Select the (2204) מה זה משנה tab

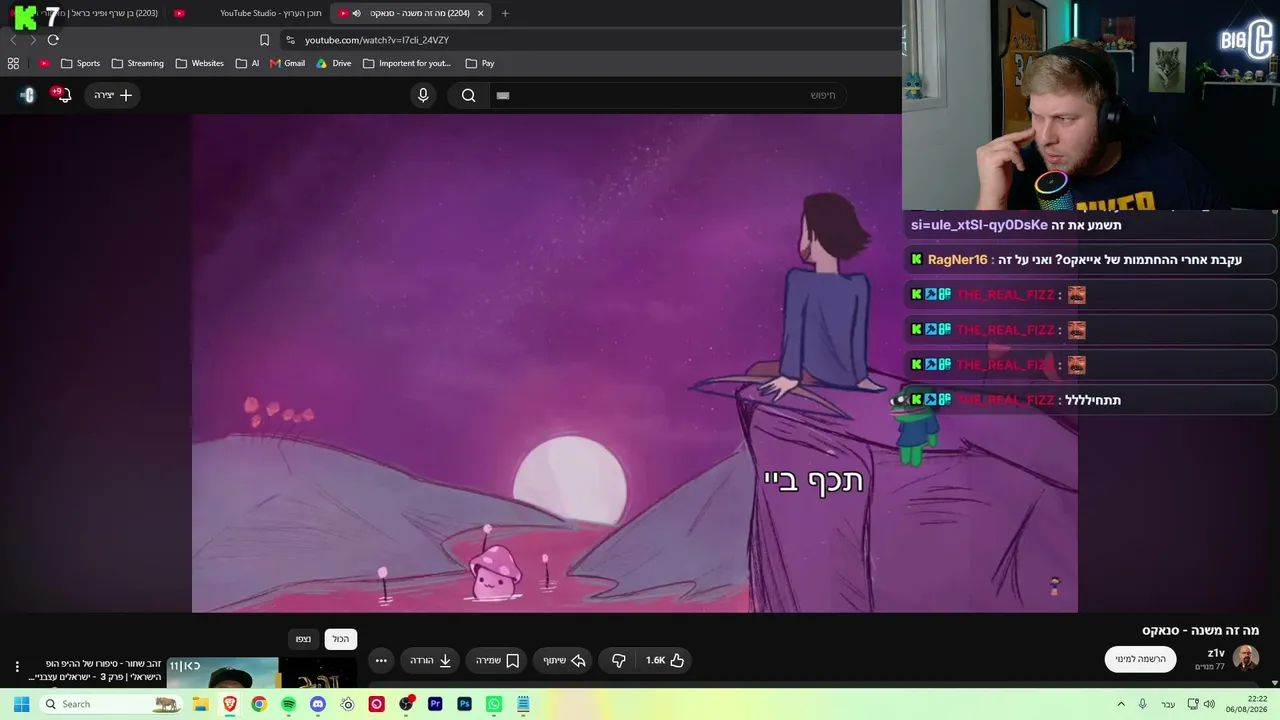410,13
